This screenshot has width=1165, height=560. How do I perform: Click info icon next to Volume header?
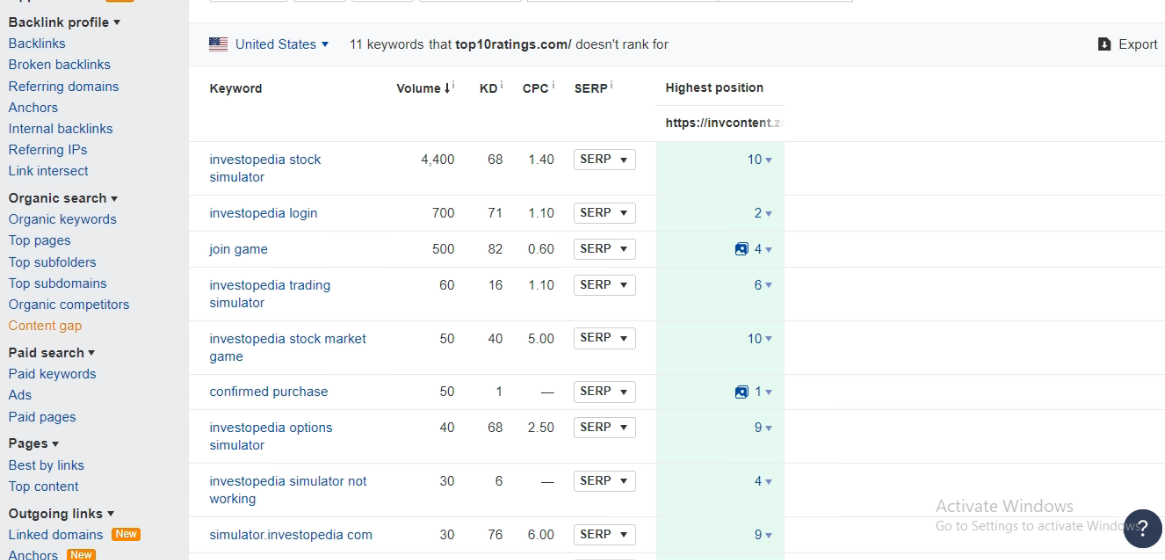point(453,86)
